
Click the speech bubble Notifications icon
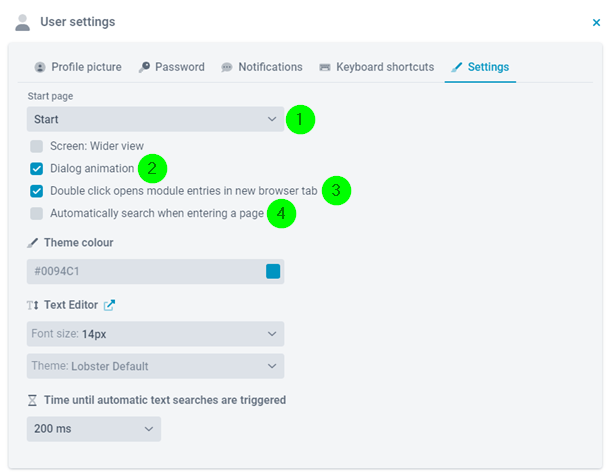click(x=227, y=68)
